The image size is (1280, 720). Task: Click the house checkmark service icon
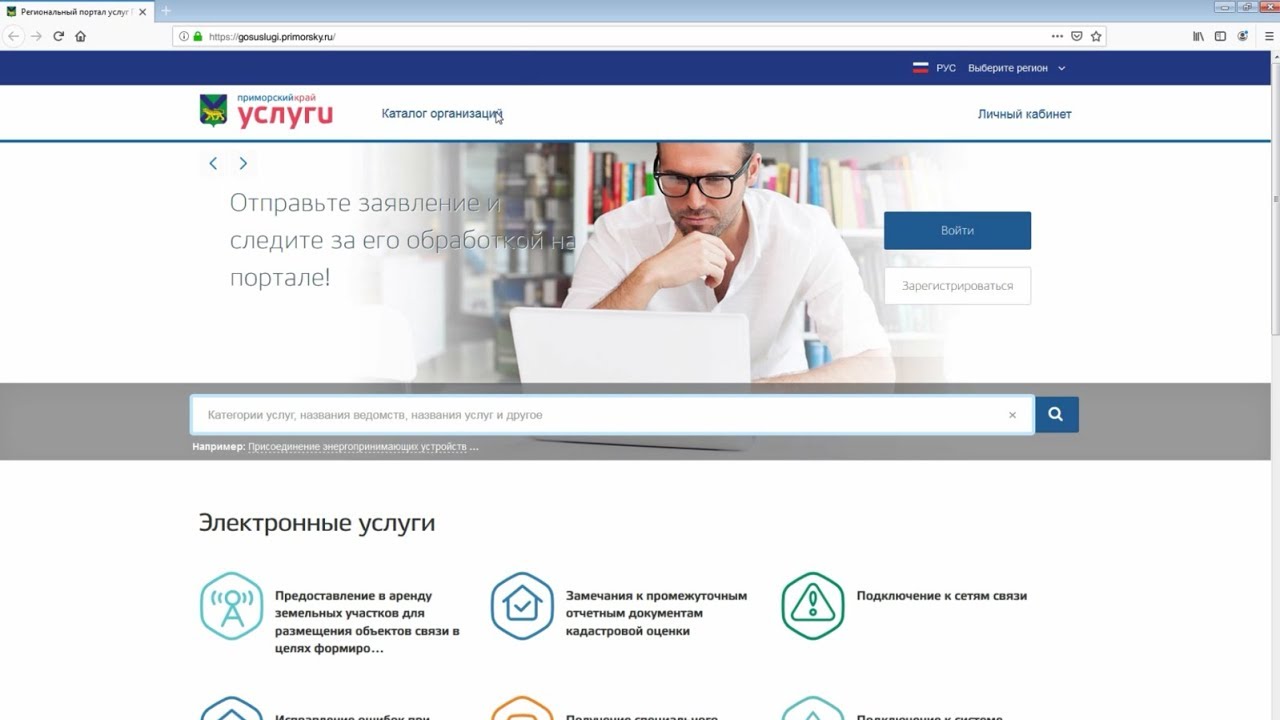522,606
